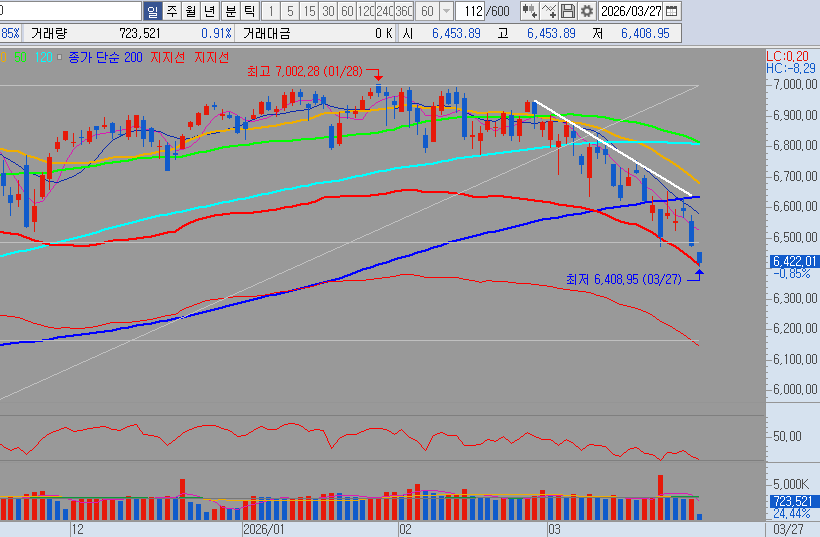This screenshot has height=537, width=820.
Task: Click the HC:-8.29 indicator text
Action: pos(791,68)
